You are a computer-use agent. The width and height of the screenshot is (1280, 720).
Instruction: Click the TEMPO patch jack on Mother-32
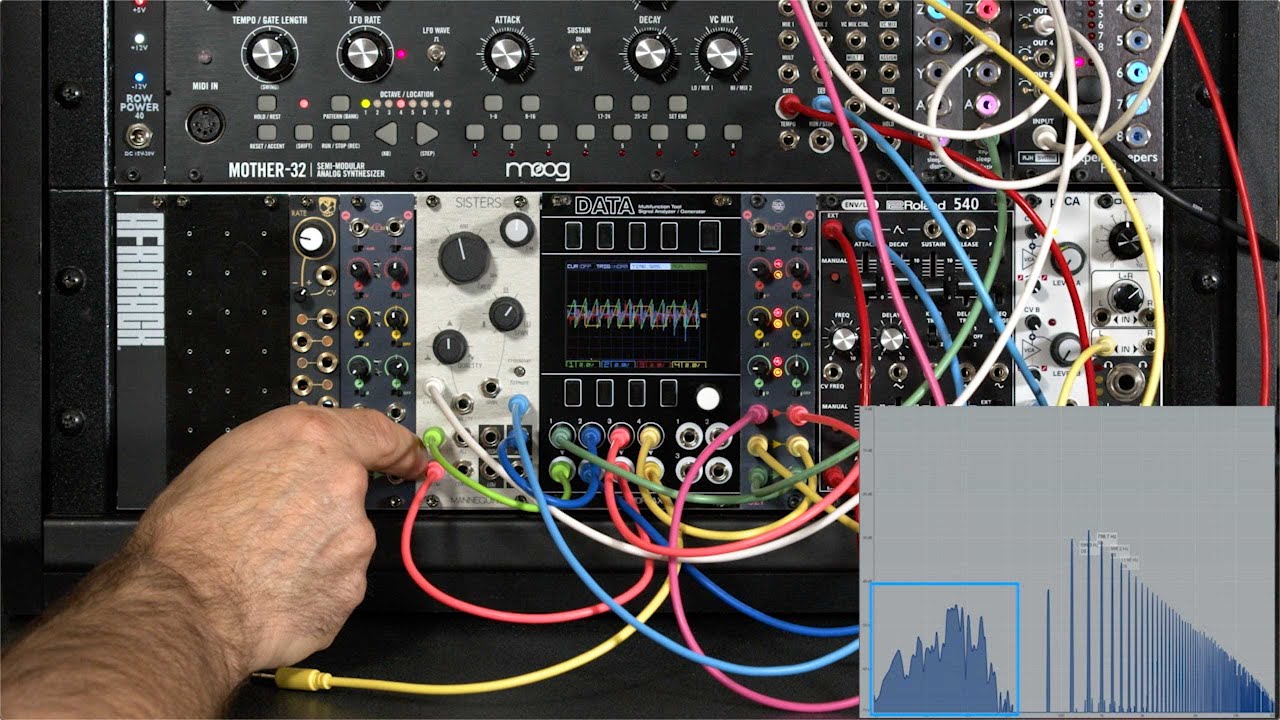790,139
